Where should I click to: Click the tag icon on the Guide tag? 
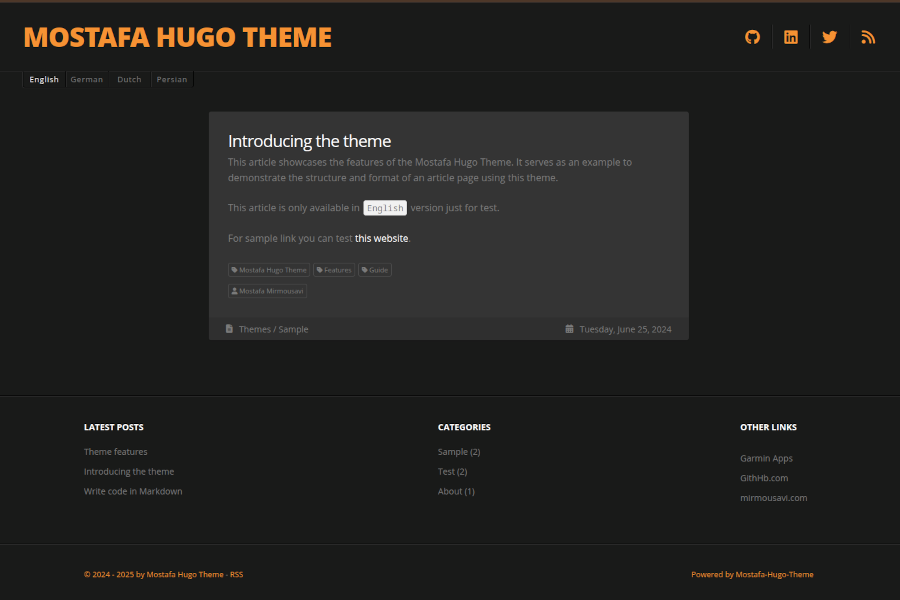pyautogui.click(x=364, y=269)
